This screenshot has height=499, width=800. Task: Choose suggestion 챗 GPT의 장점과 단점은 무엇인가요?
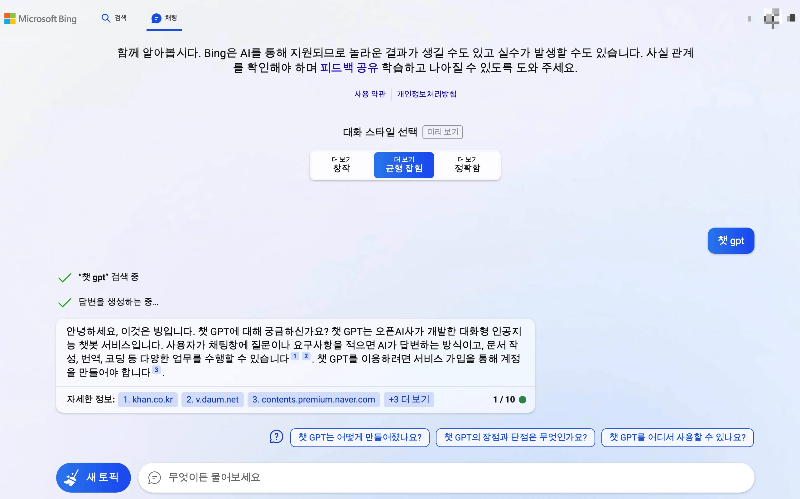tap(515, 437)
